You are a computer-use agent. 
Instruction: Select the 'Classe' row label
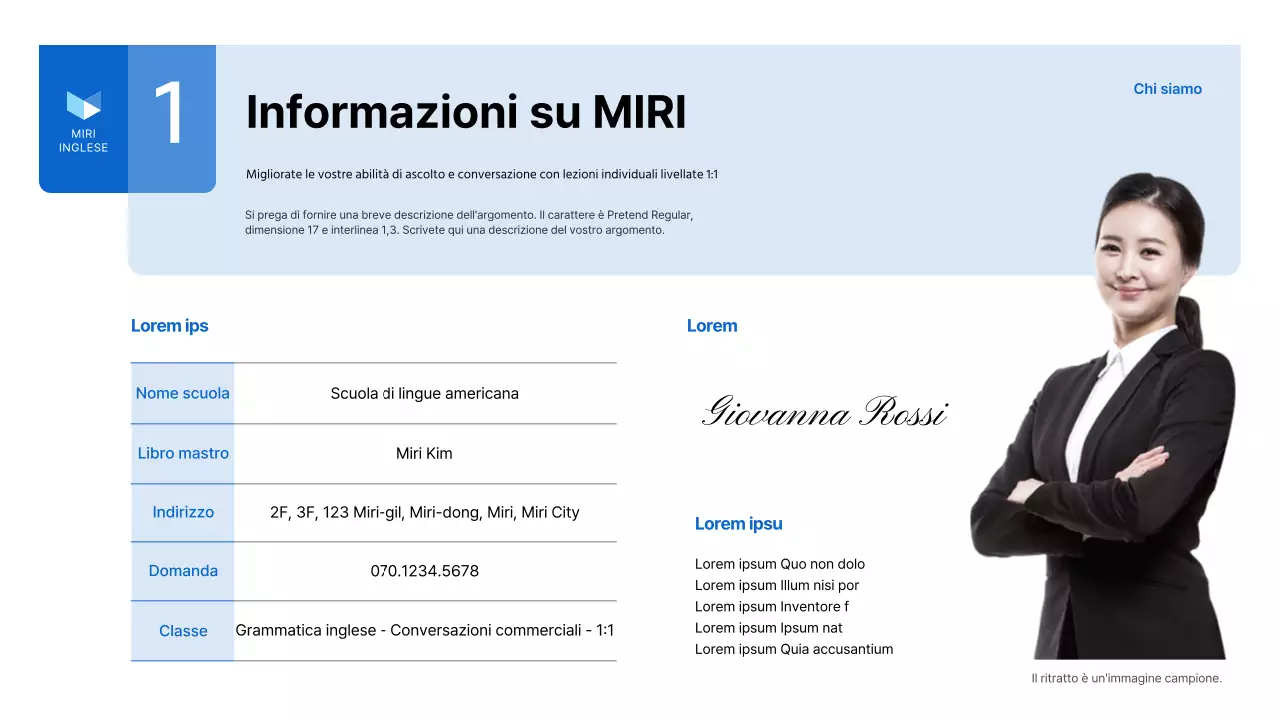[183, 631]
